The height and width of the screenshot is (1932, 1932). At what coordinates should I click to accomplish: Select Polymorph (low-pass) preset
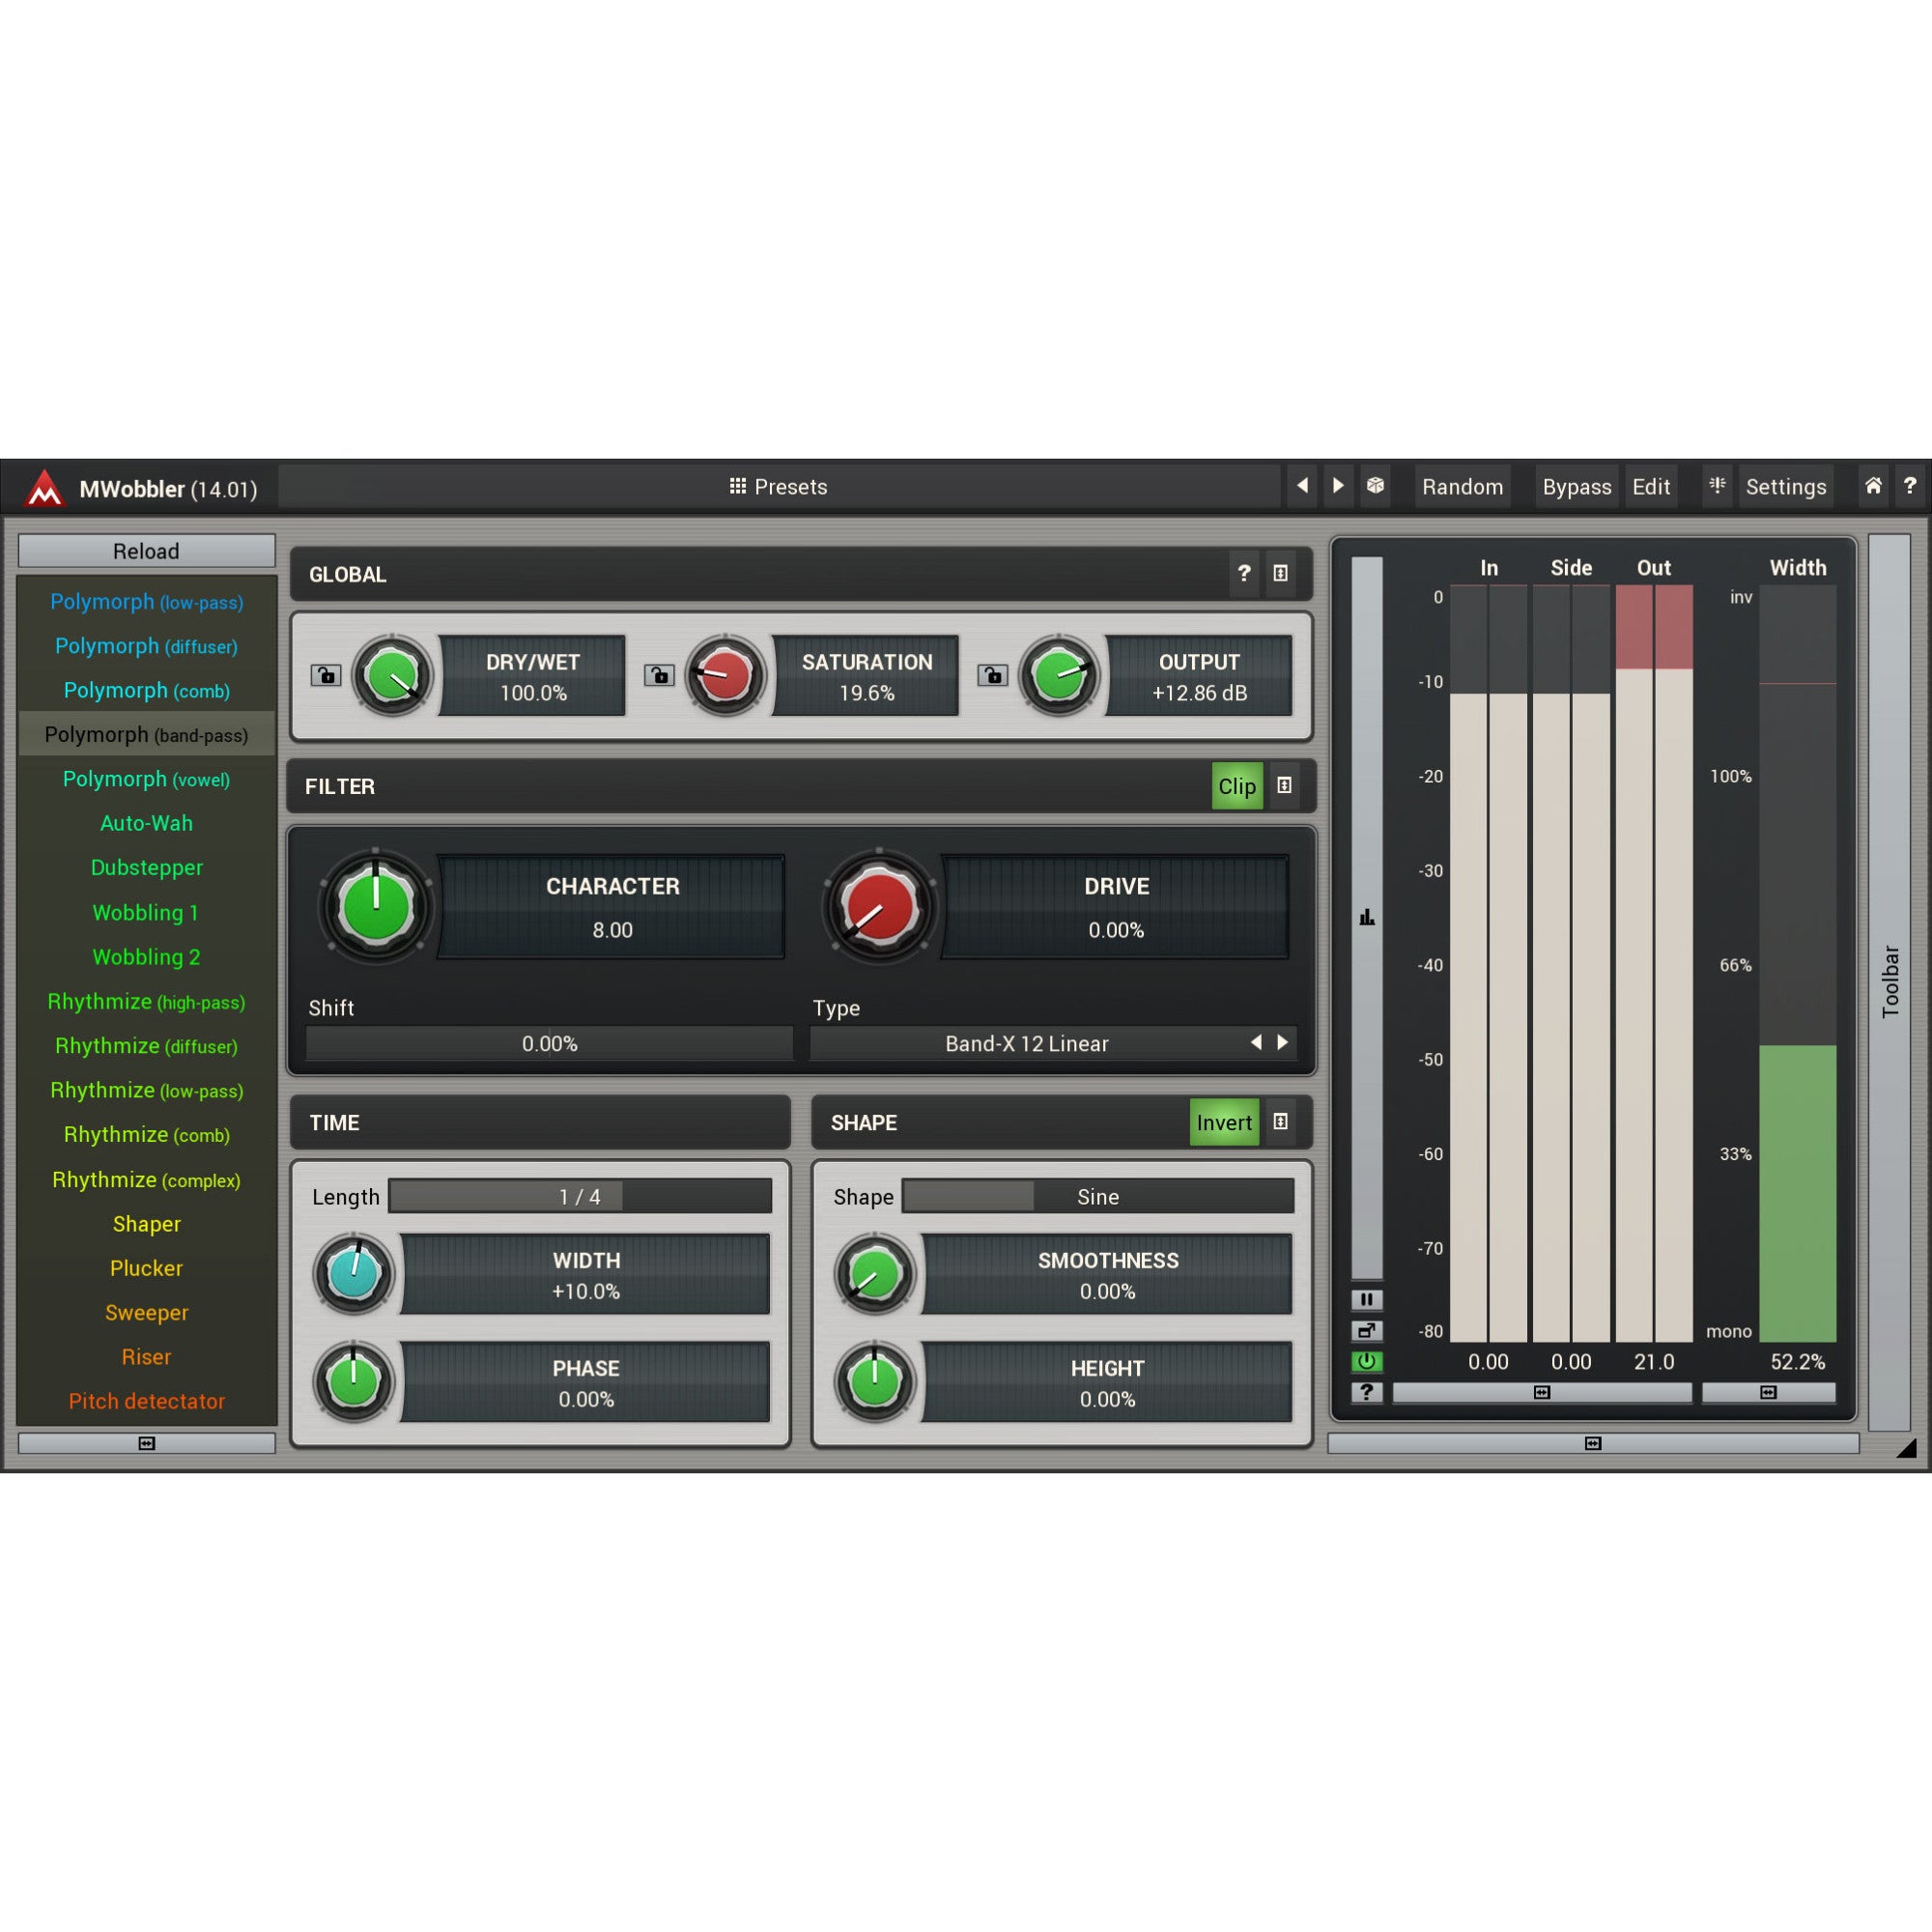click(x=147, y=602)
